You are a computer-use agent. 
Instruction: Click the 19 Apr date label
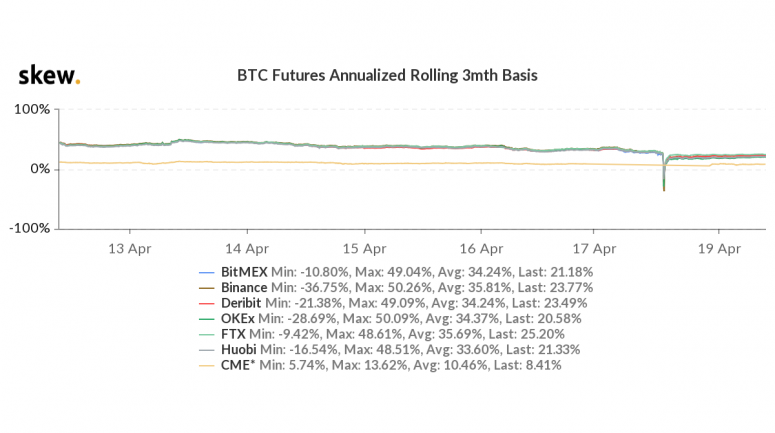(x=718, y=247)
